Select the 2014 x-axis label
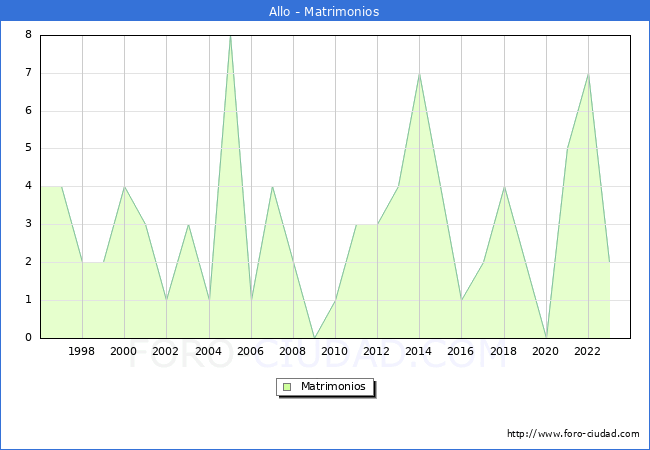Image resolution: width=650 pixels, height=450 pixels. click(419, 351)
